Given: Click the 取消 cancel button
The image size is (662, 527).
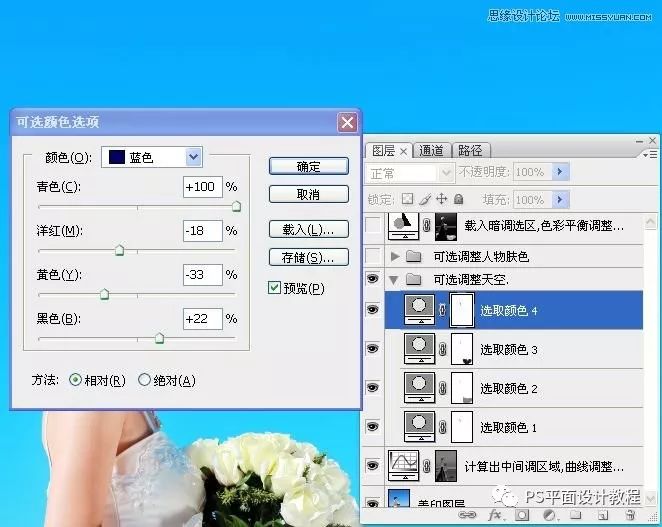Looking at the screenshot, I should click(x=309, y=194).
